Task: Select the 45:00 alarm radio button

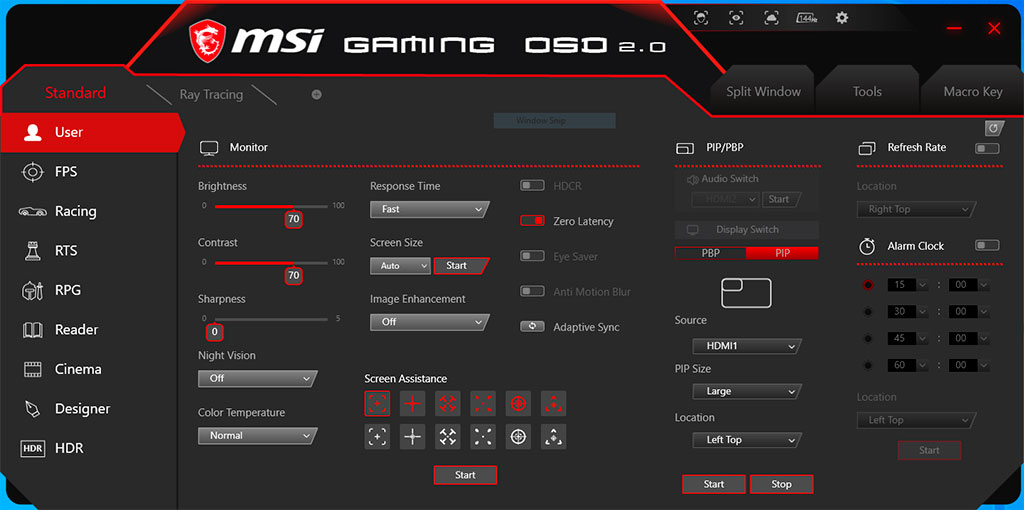Action: pos(868,338)
